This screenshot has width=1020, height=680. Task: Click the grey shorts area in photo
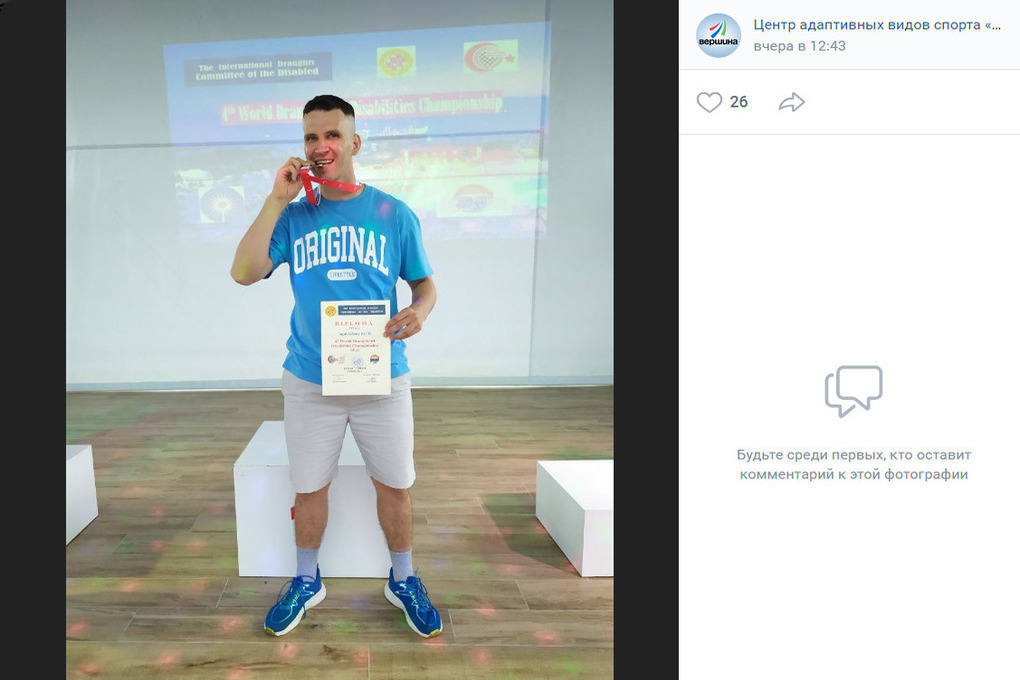pyautogui.click(x=348, y=433)
